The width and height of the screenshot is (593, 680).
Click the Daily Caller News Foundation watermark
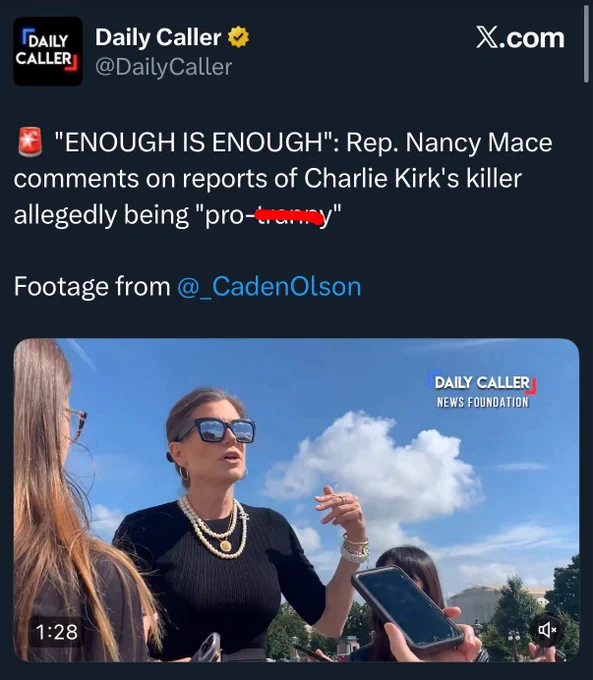tap(482, 389)
